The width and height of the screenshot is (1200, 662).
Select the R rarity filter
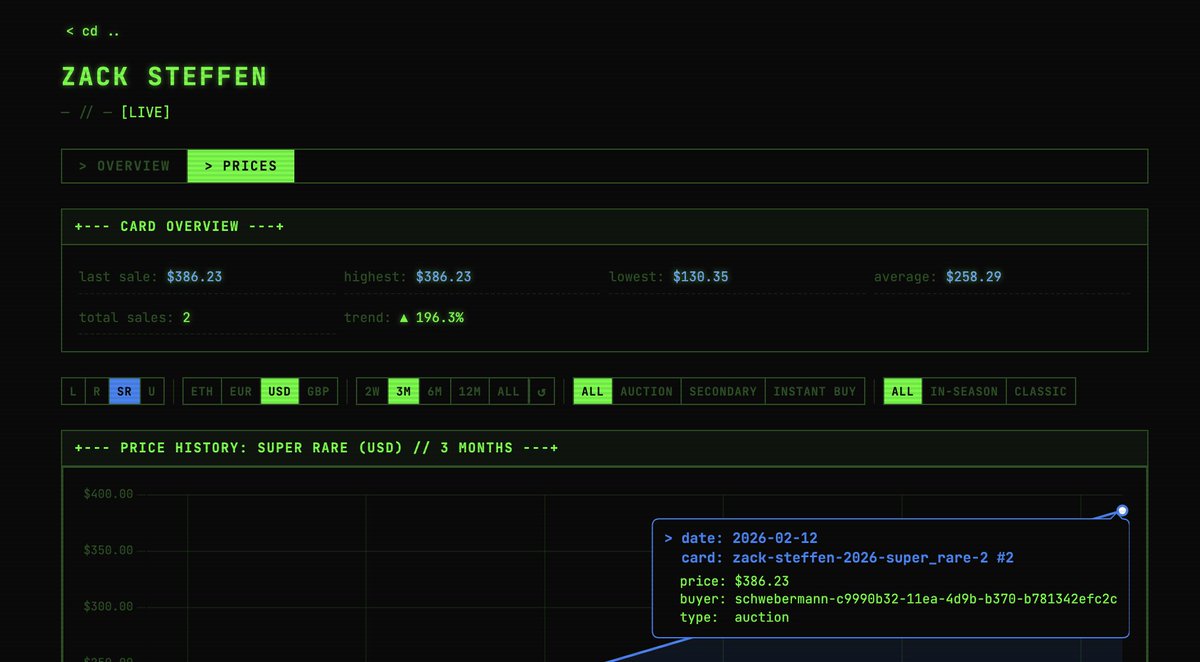pos(97,391)
